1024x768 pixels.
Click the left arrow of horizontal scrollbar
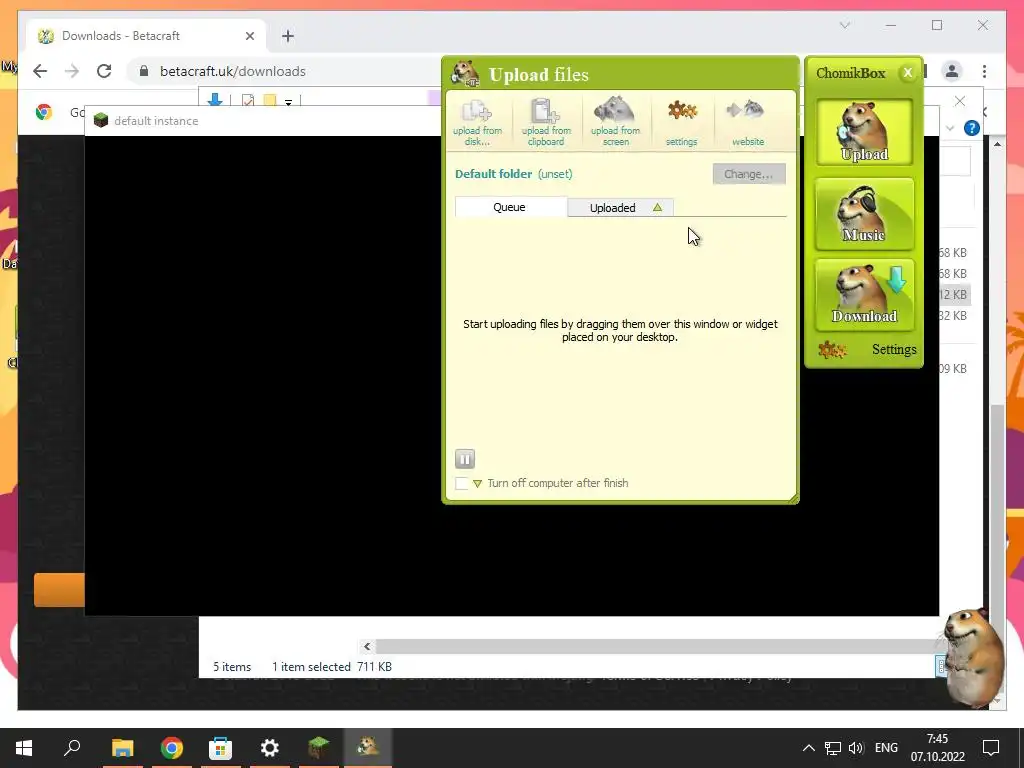click(367, 647)
